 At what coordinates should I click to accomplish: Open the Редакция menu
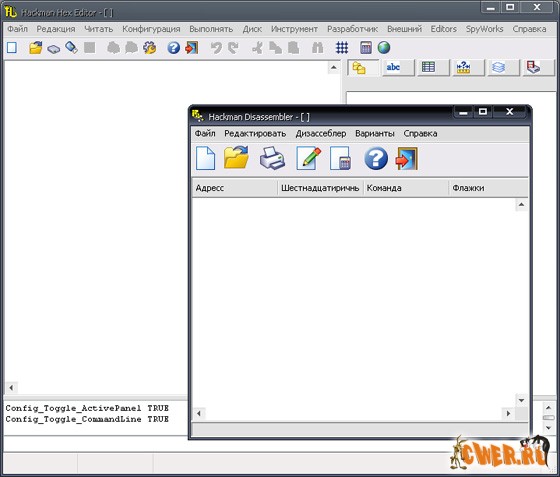coord(56,29)
